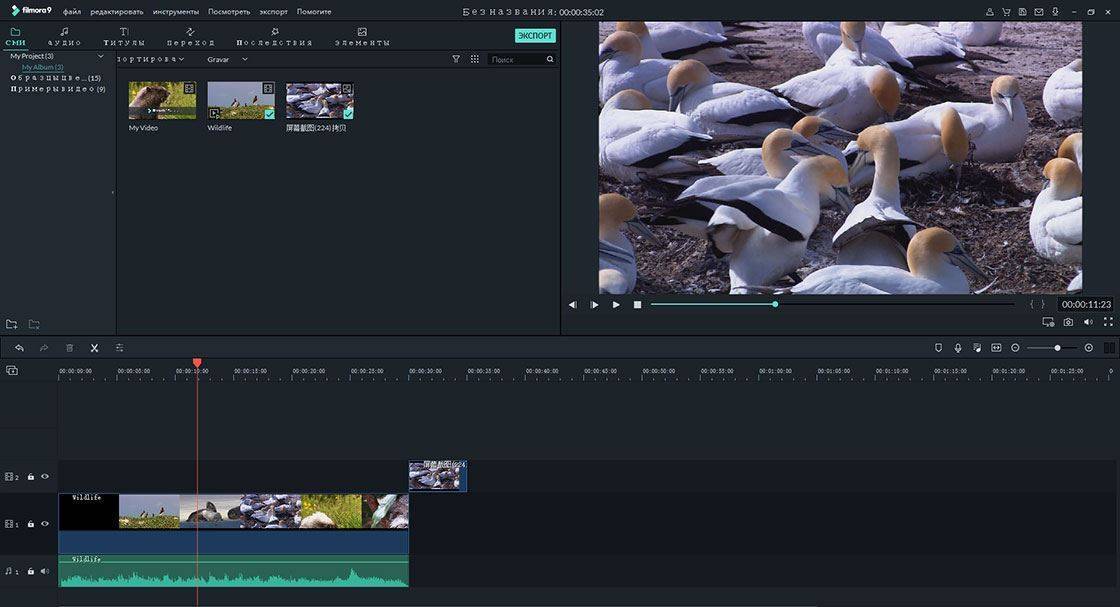The image size is (1120, 607).
Task: Click the green ЭКСПОРТ button
Action: coord(535,35)
